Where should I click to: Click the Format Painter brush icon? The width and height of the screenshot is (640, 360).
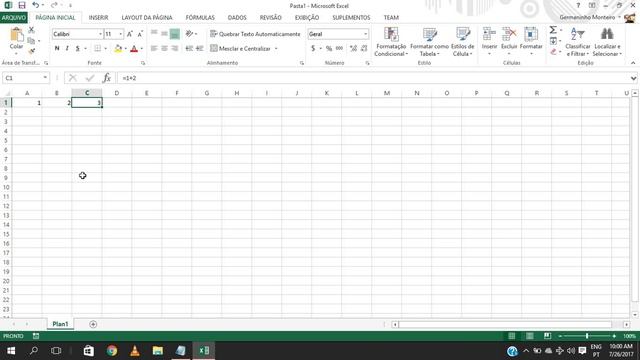(x=31, y=51)
